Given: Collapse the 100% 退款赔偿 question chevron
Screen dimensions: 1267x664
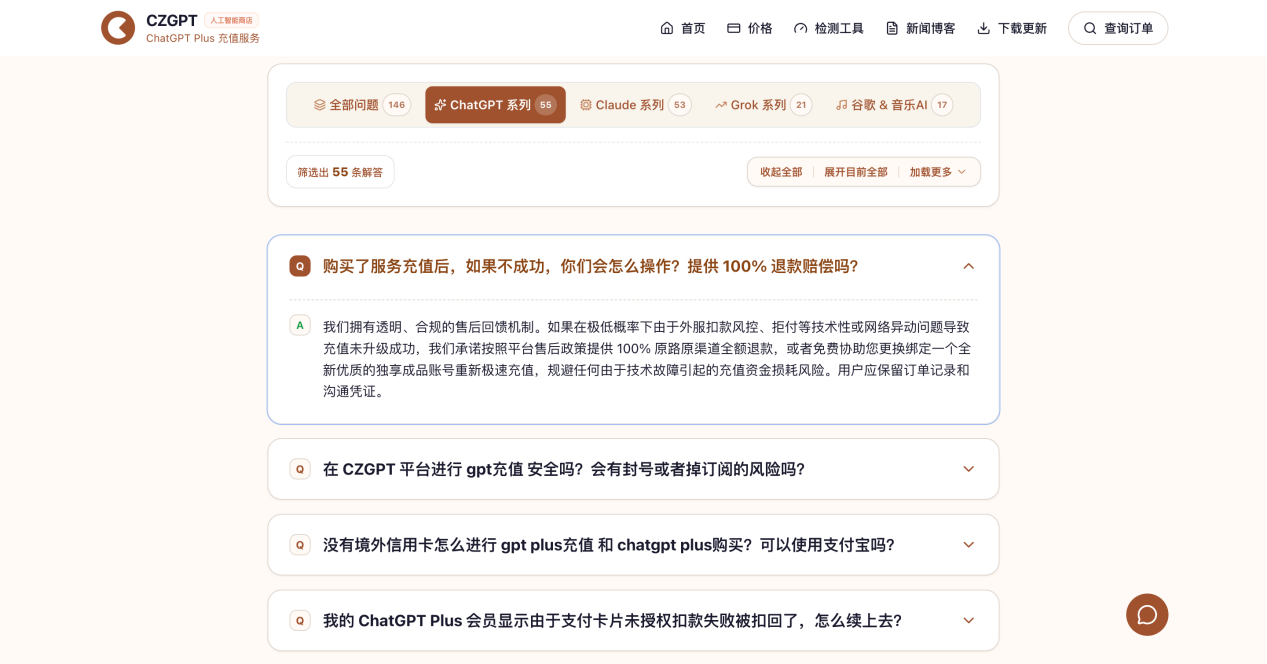Looking at the screenshot, I should pos(968,266).
